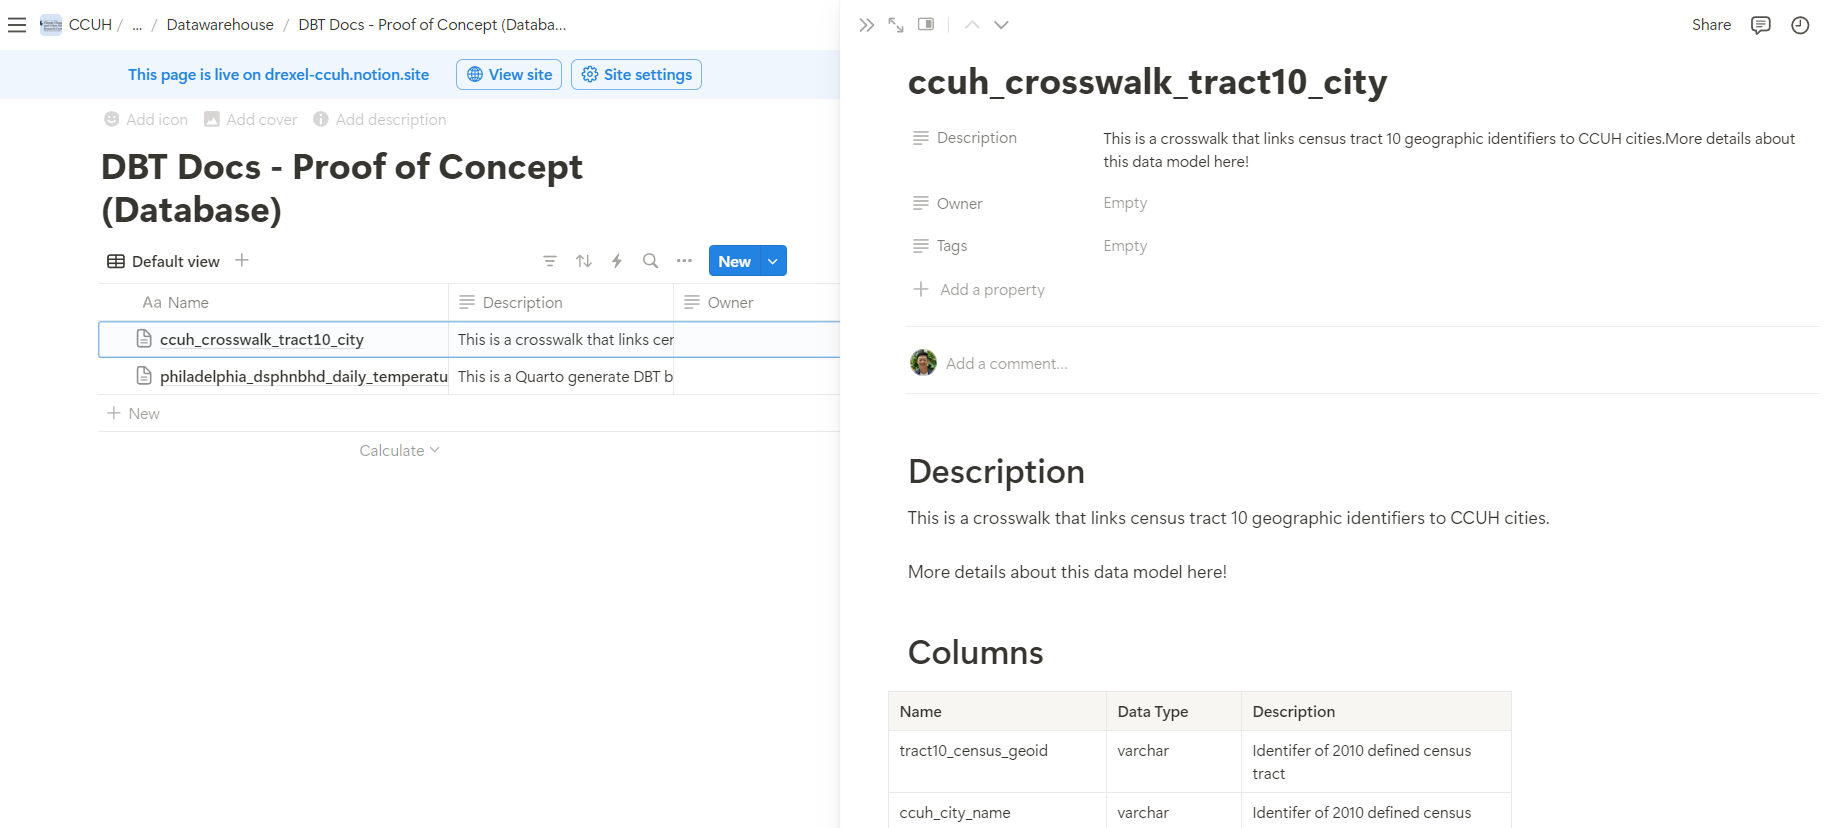The height and width of the screenshot is (828, 1828).
Task: Open the philadelphia_dsphnbhd_daily_temperatu row
Action: pyautogui.click(x=303, y=376)
